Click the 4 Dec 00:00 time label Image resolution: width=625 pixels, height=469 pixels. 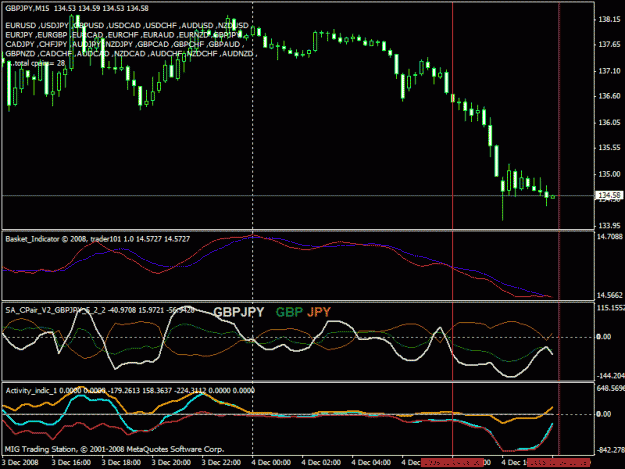pos(271,463)
